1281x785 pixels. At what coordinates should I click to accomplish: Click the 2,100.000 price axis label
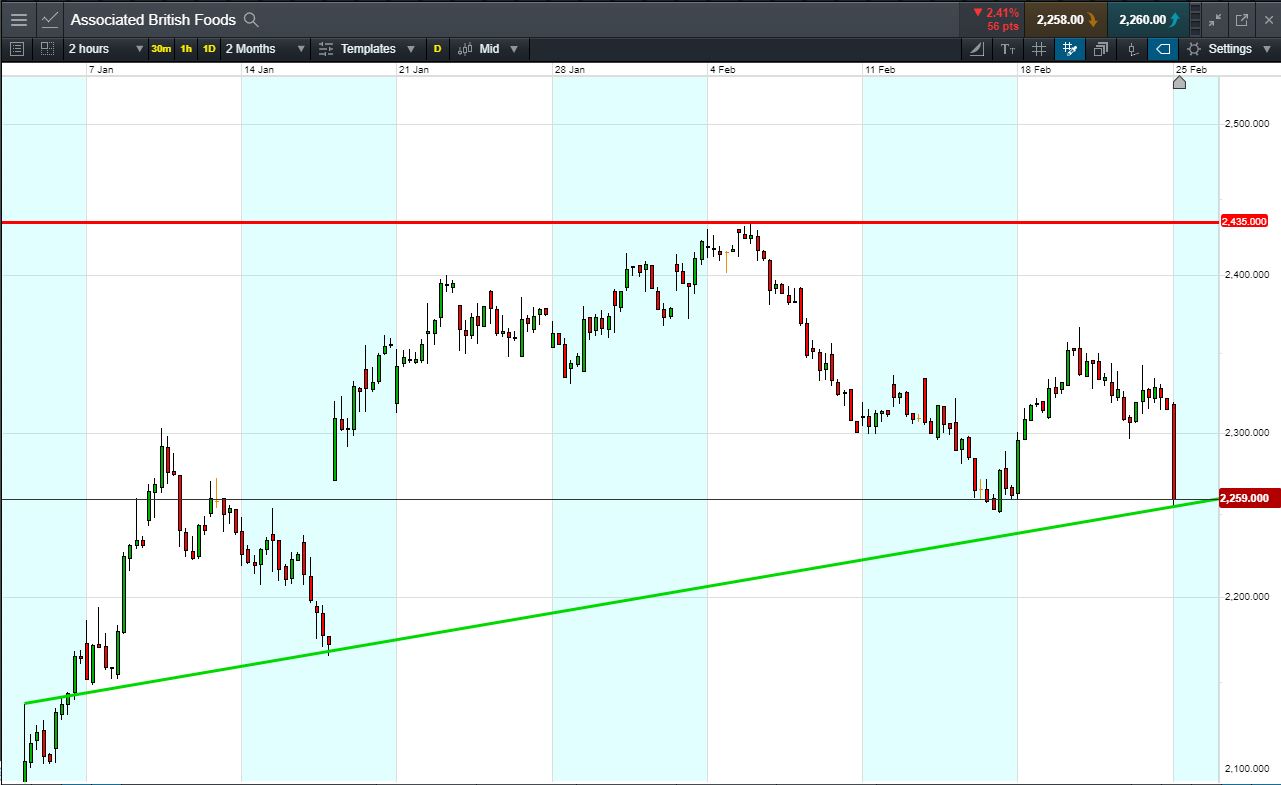pos(1246,768)
